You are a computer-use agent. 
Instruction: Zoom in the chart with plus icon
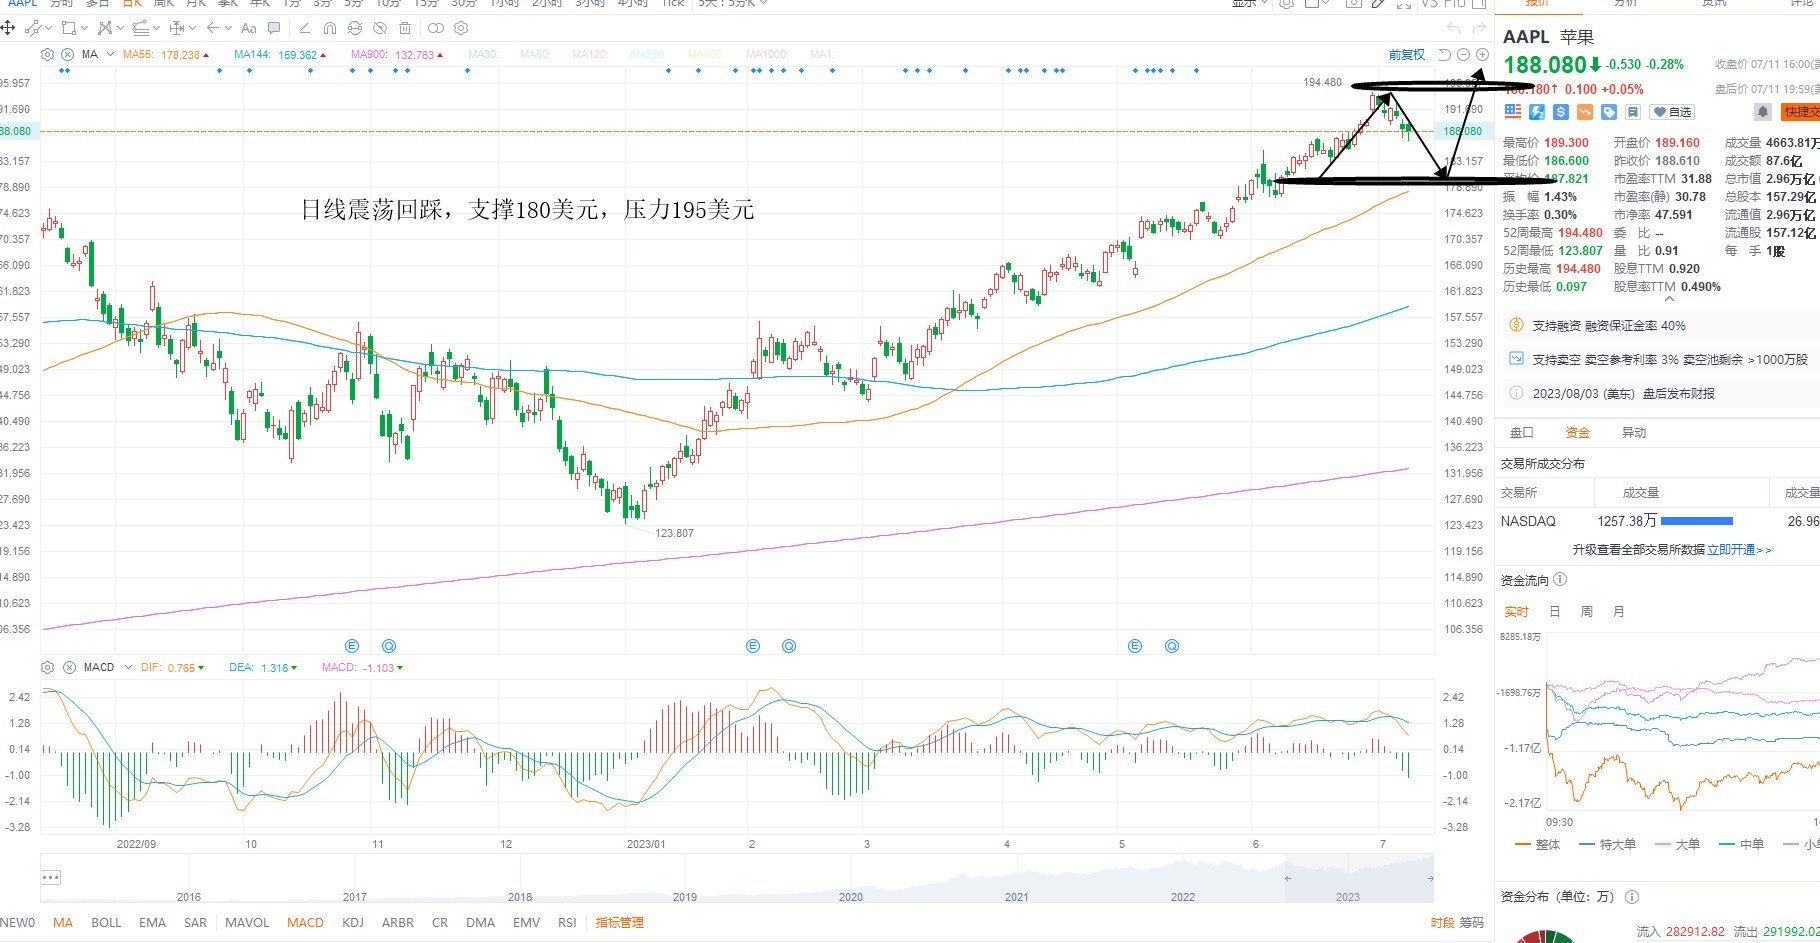click(x=1482, y=54)
